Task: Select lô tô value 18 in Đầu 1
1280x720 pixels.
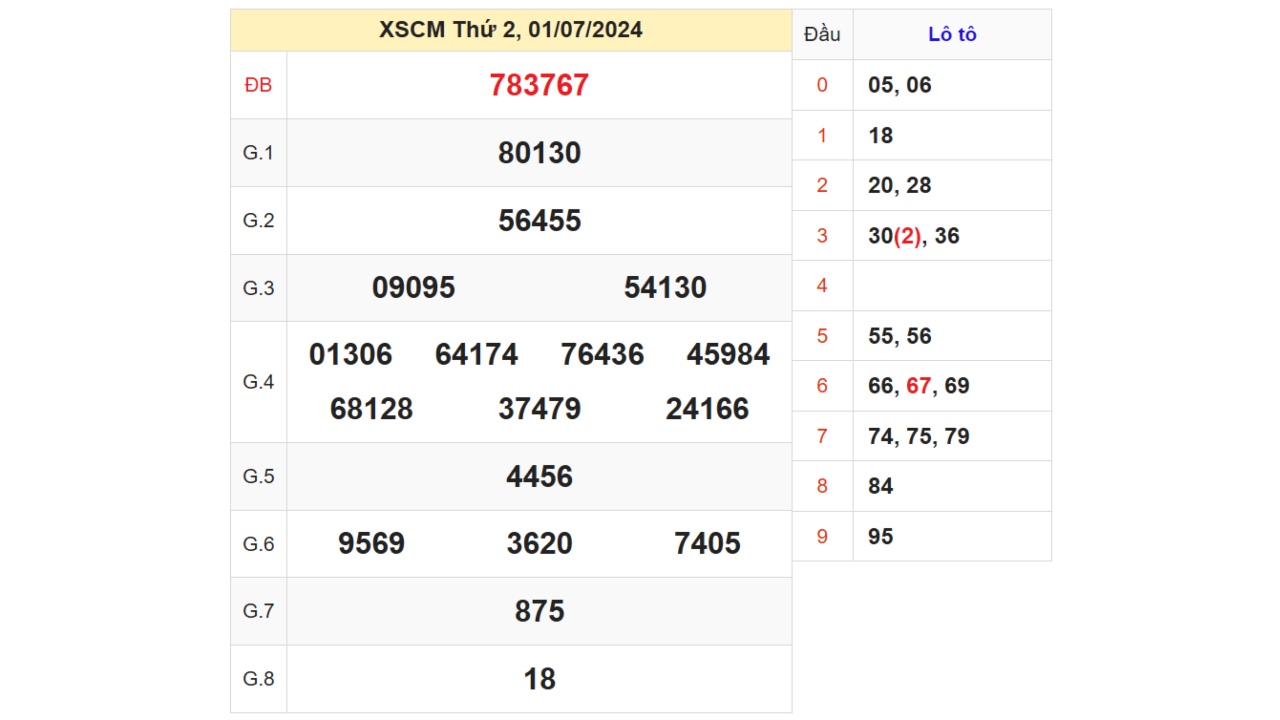Action: (x=881, y=136)
